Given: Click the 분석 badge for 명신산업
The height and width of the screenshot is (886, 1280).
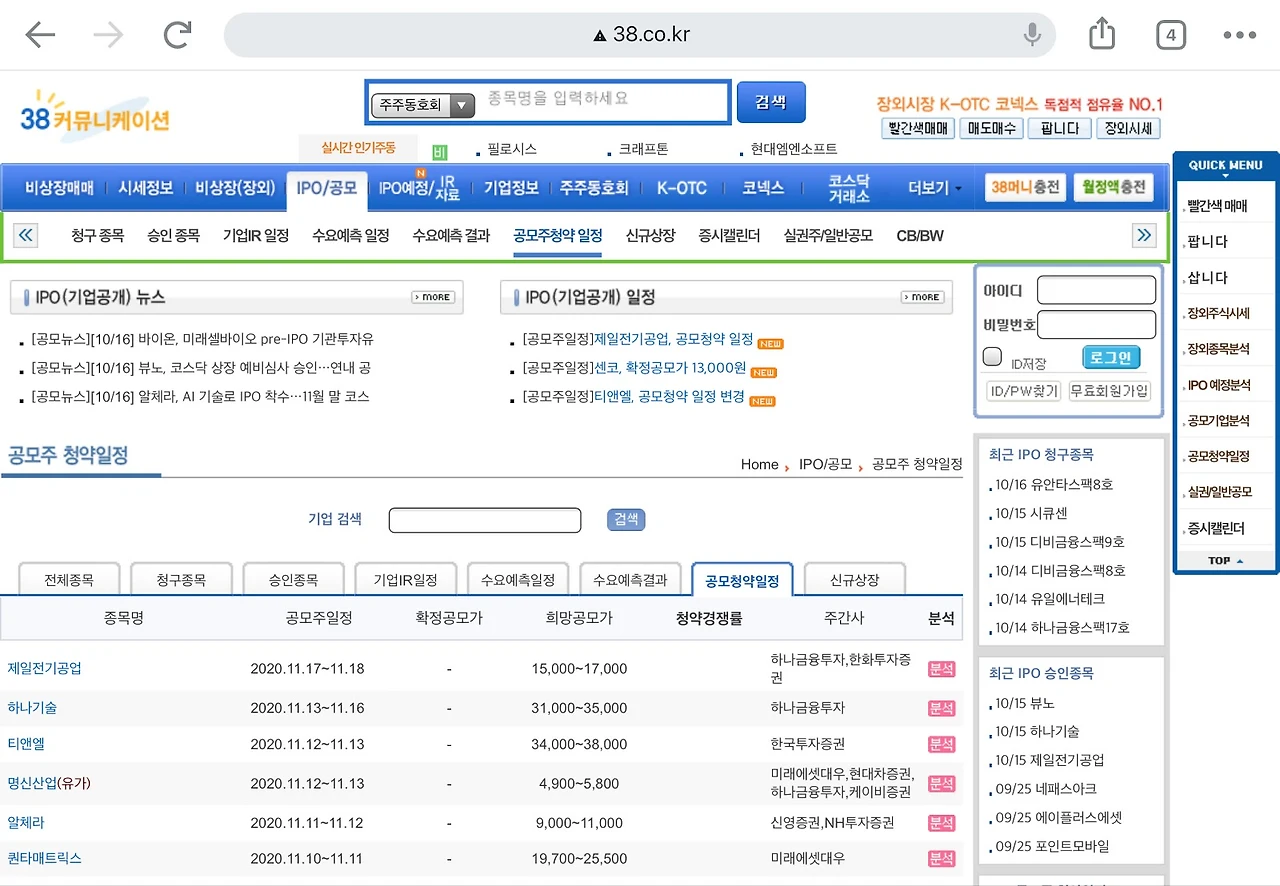Looking at the screenshot, I should [941, 783].
